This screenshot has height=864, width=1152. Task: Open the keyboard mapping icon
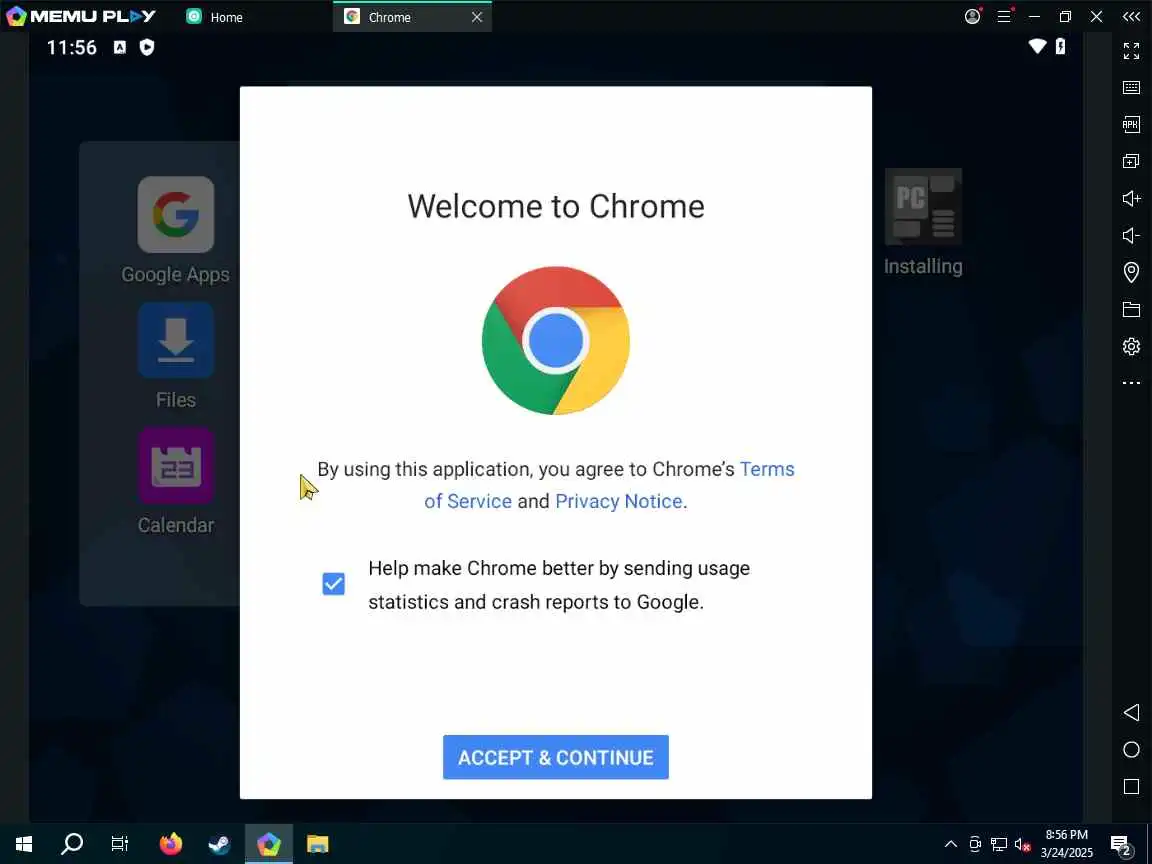[1131, 87]
